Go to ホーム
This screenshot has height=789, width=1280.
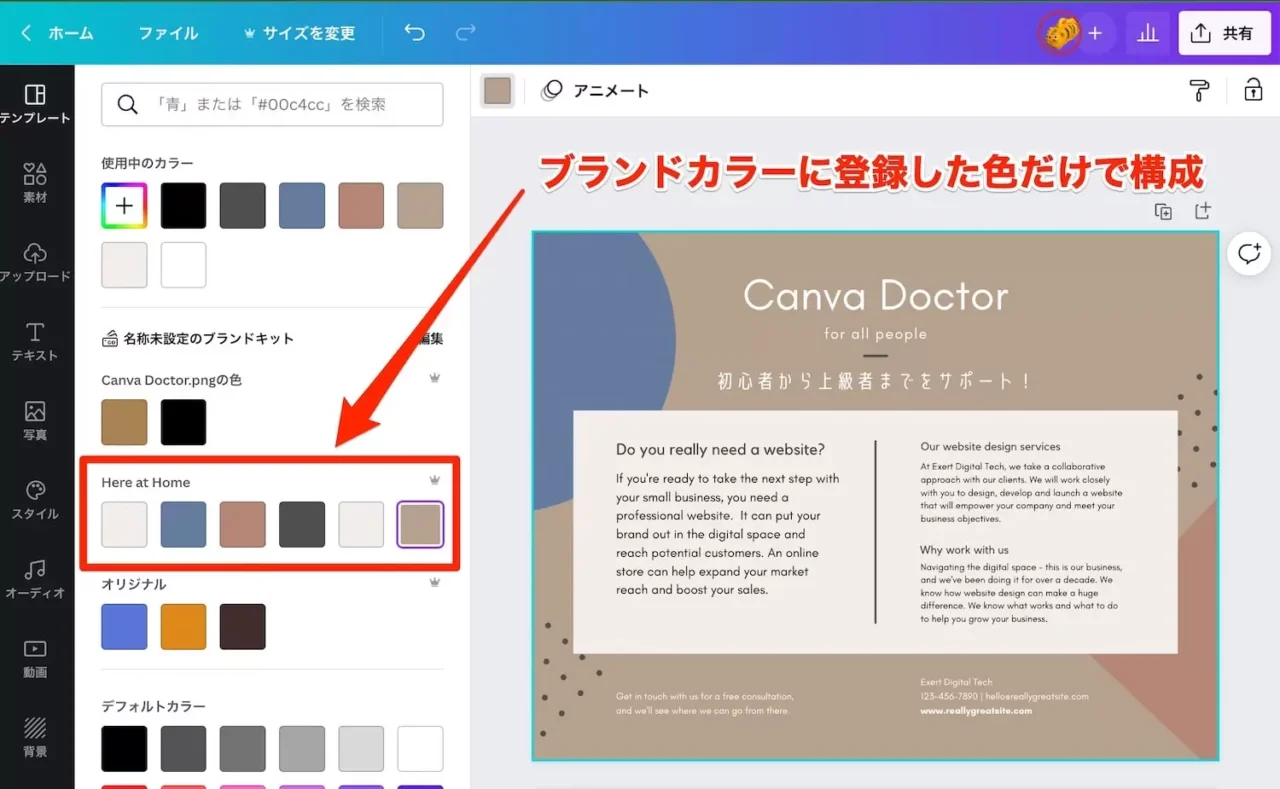tap(71, 33)
